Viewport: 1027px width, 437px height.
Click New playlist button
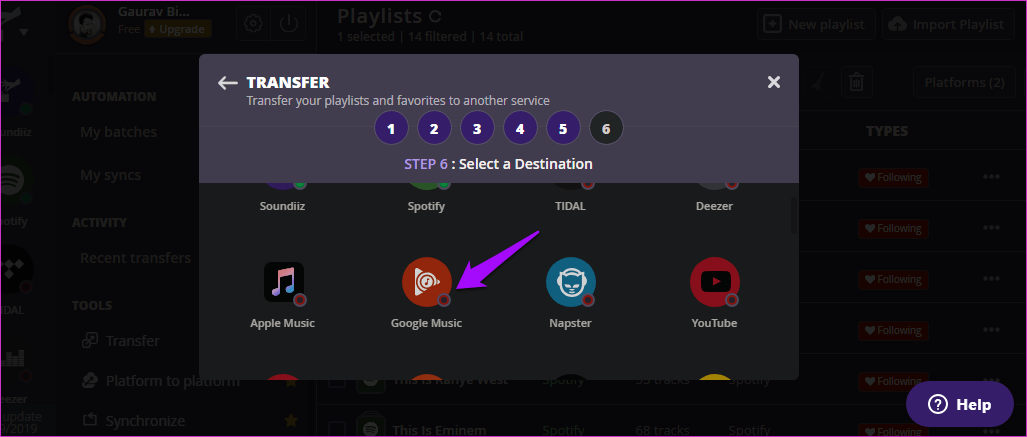tap(815, 25)
